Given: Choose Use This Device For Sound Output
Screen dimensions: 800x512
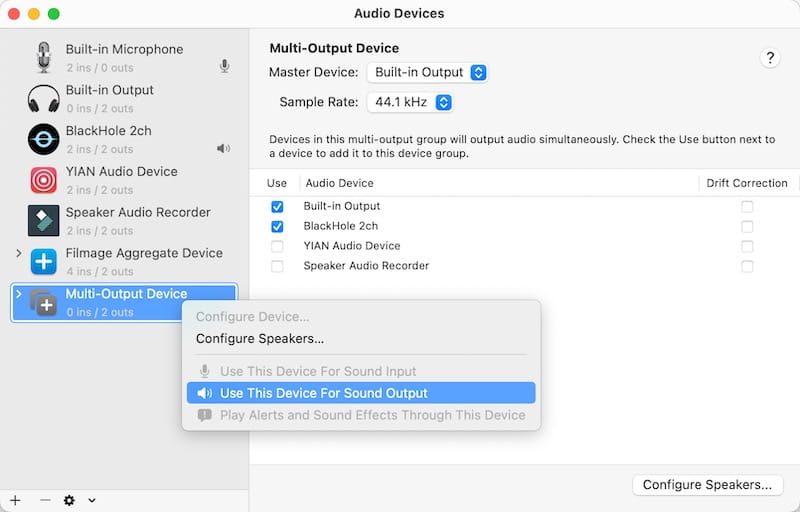Looking at the screenshot, I should (323, 393).
